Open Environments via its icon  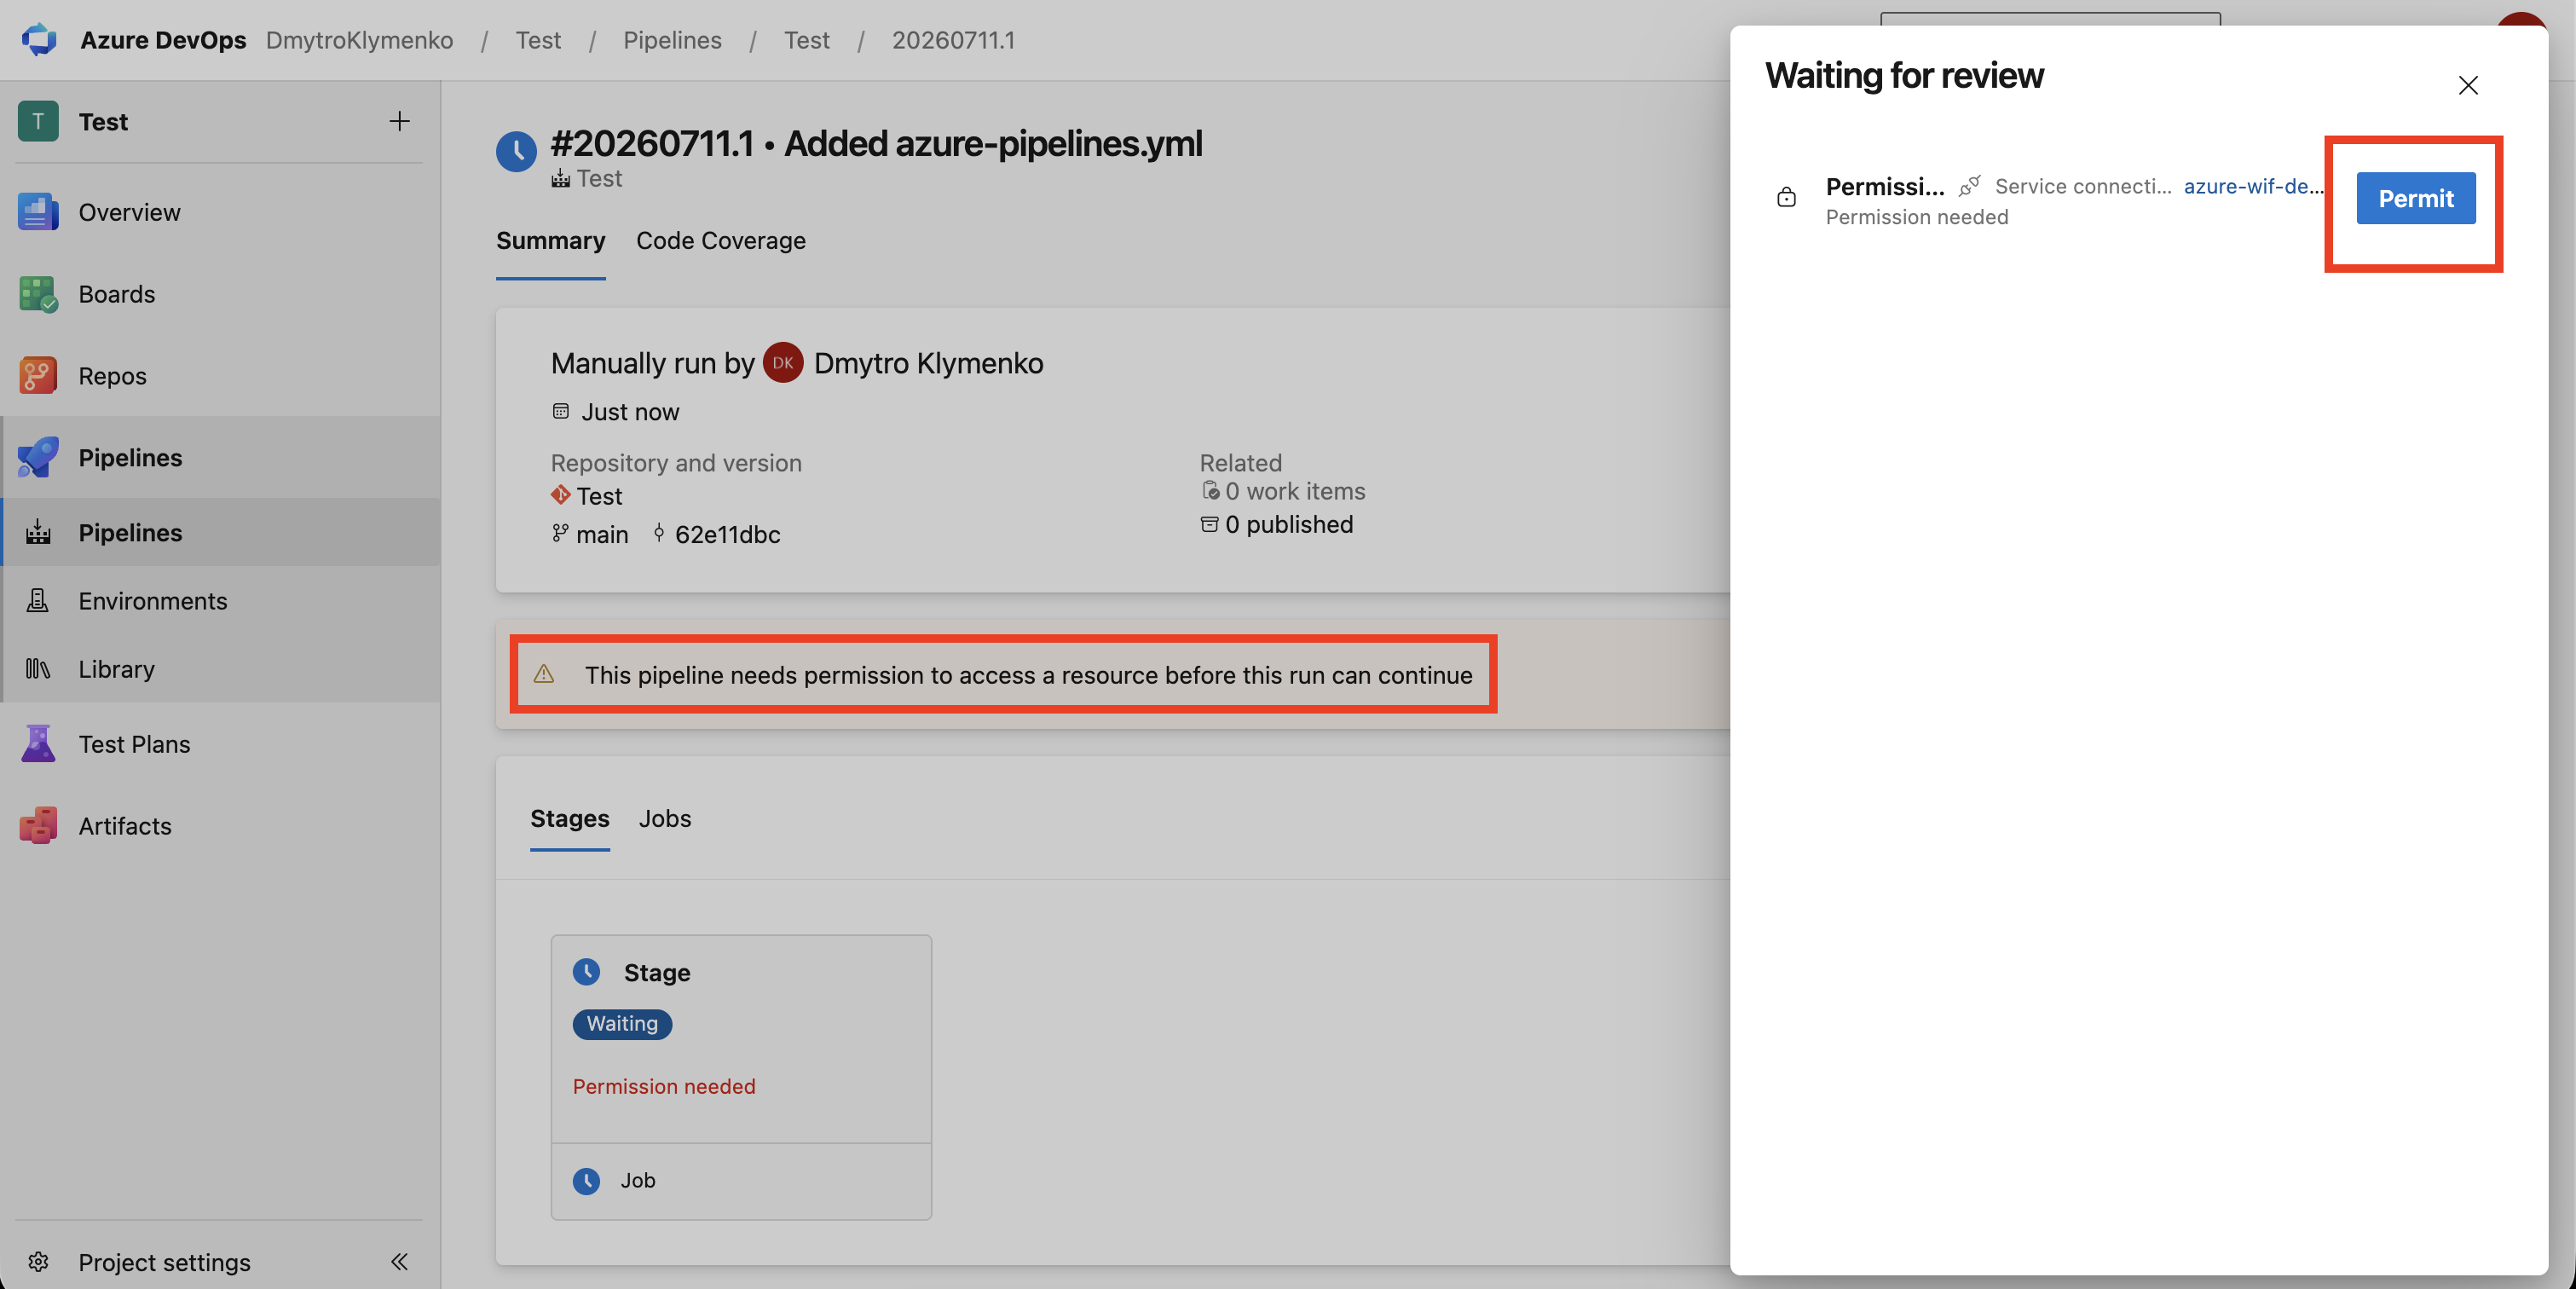point(38,600)
